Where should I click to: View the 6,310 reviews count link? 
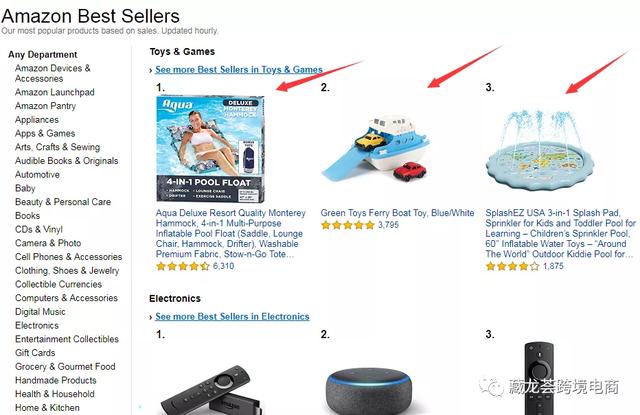click(223, 266)
